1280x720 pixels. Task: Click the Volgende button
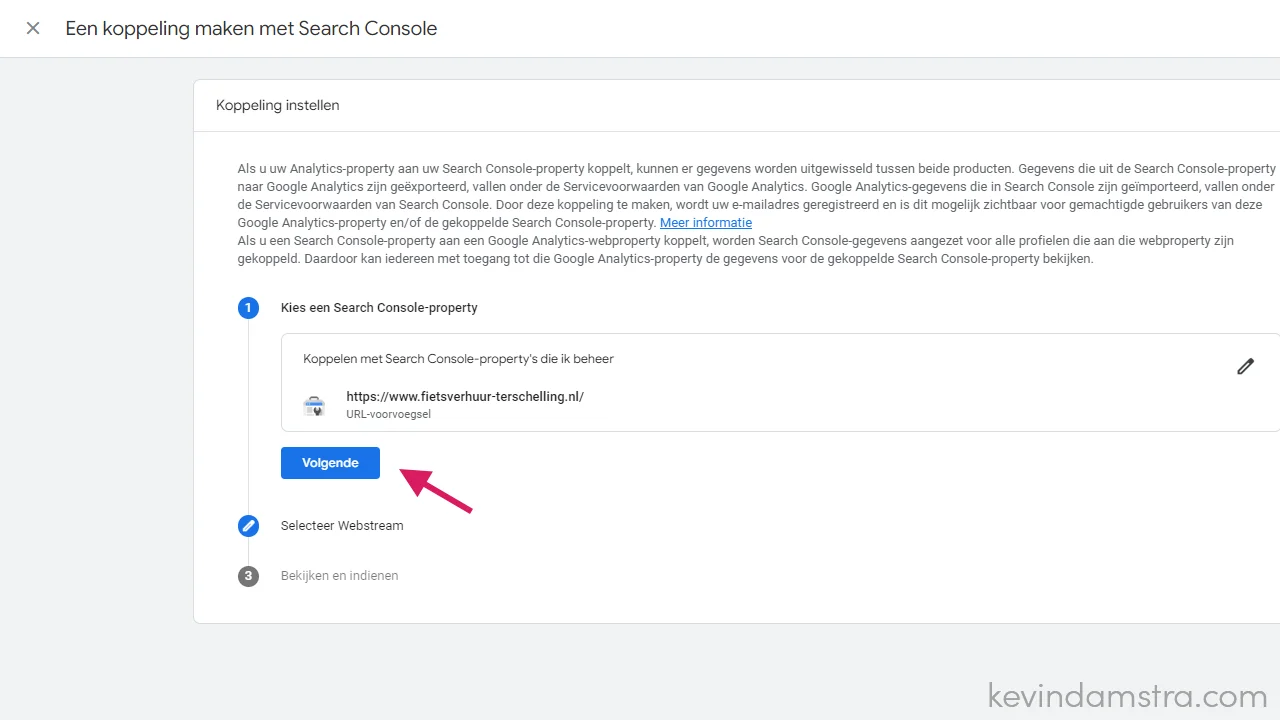(x=330, y=463)
